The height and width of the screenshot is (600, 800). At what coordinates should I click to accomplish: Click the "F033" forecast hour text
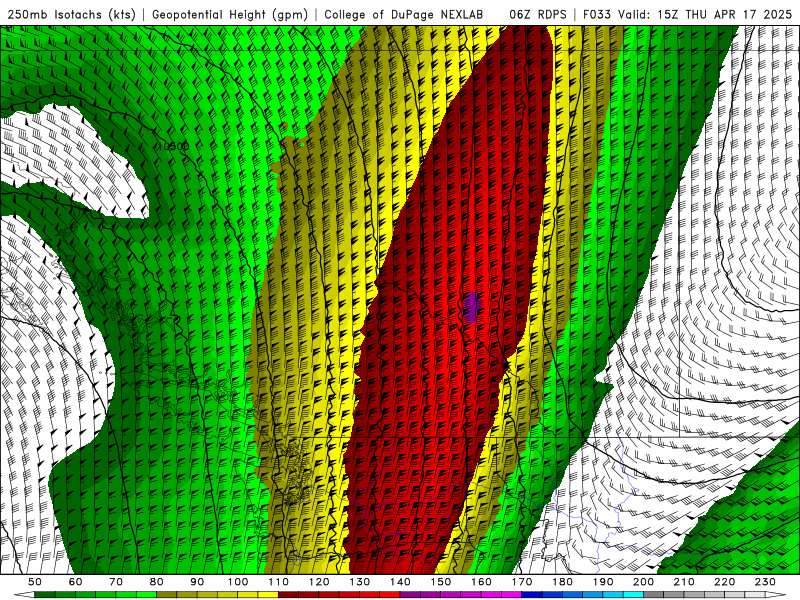point(597,14)
